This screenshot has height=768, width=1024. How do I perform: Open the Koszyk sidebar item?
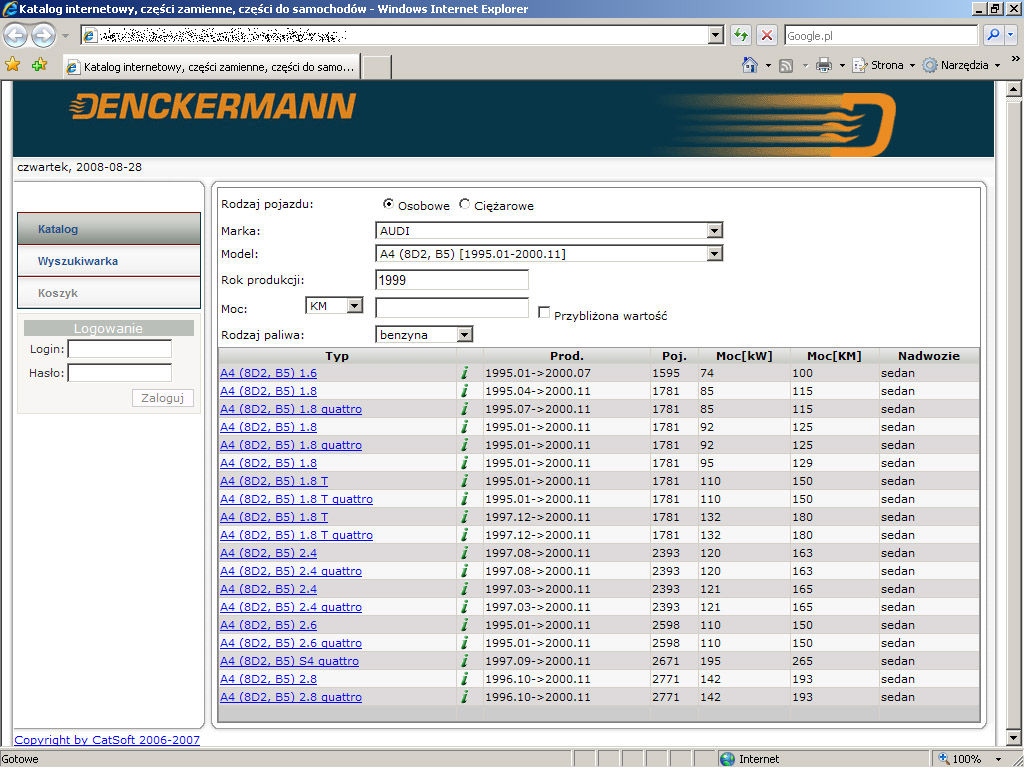click(x=109, y=293)
